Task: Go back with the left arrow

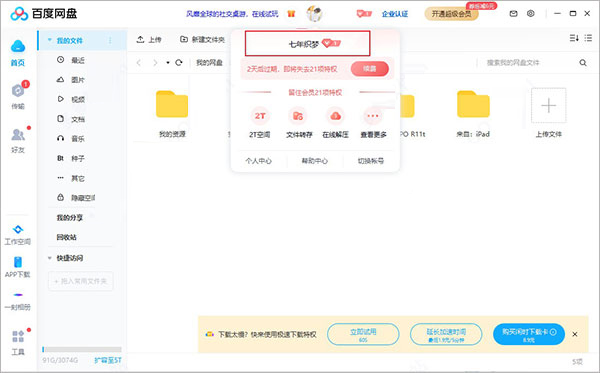Action: pos(139,62)
